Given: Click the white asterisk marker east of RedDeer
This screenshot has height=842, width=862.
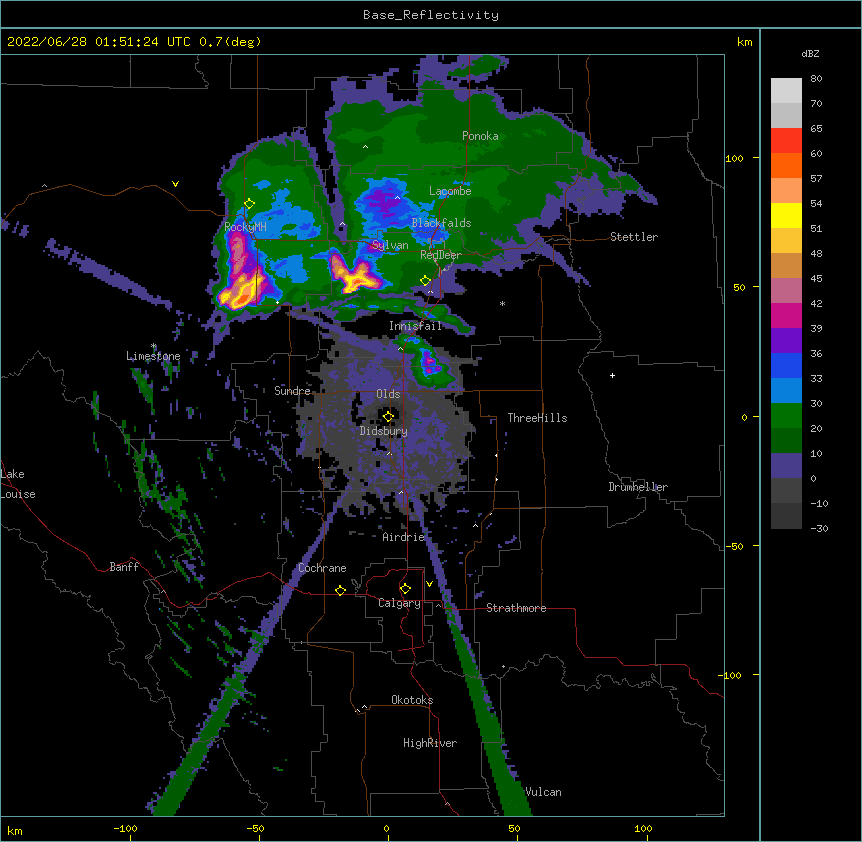Looking at the screenshot, I should [502, 303].
